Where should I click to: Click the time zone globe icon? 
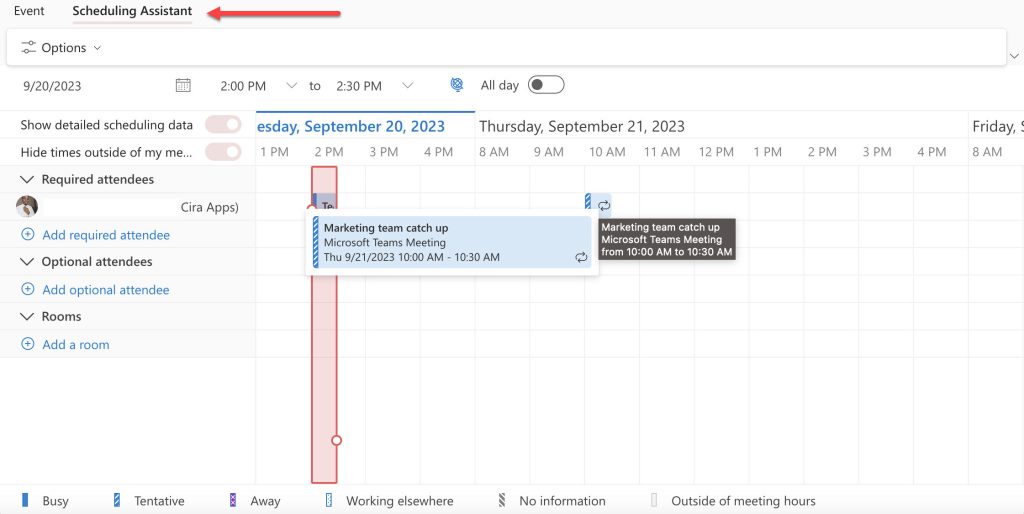coord(457,85)
